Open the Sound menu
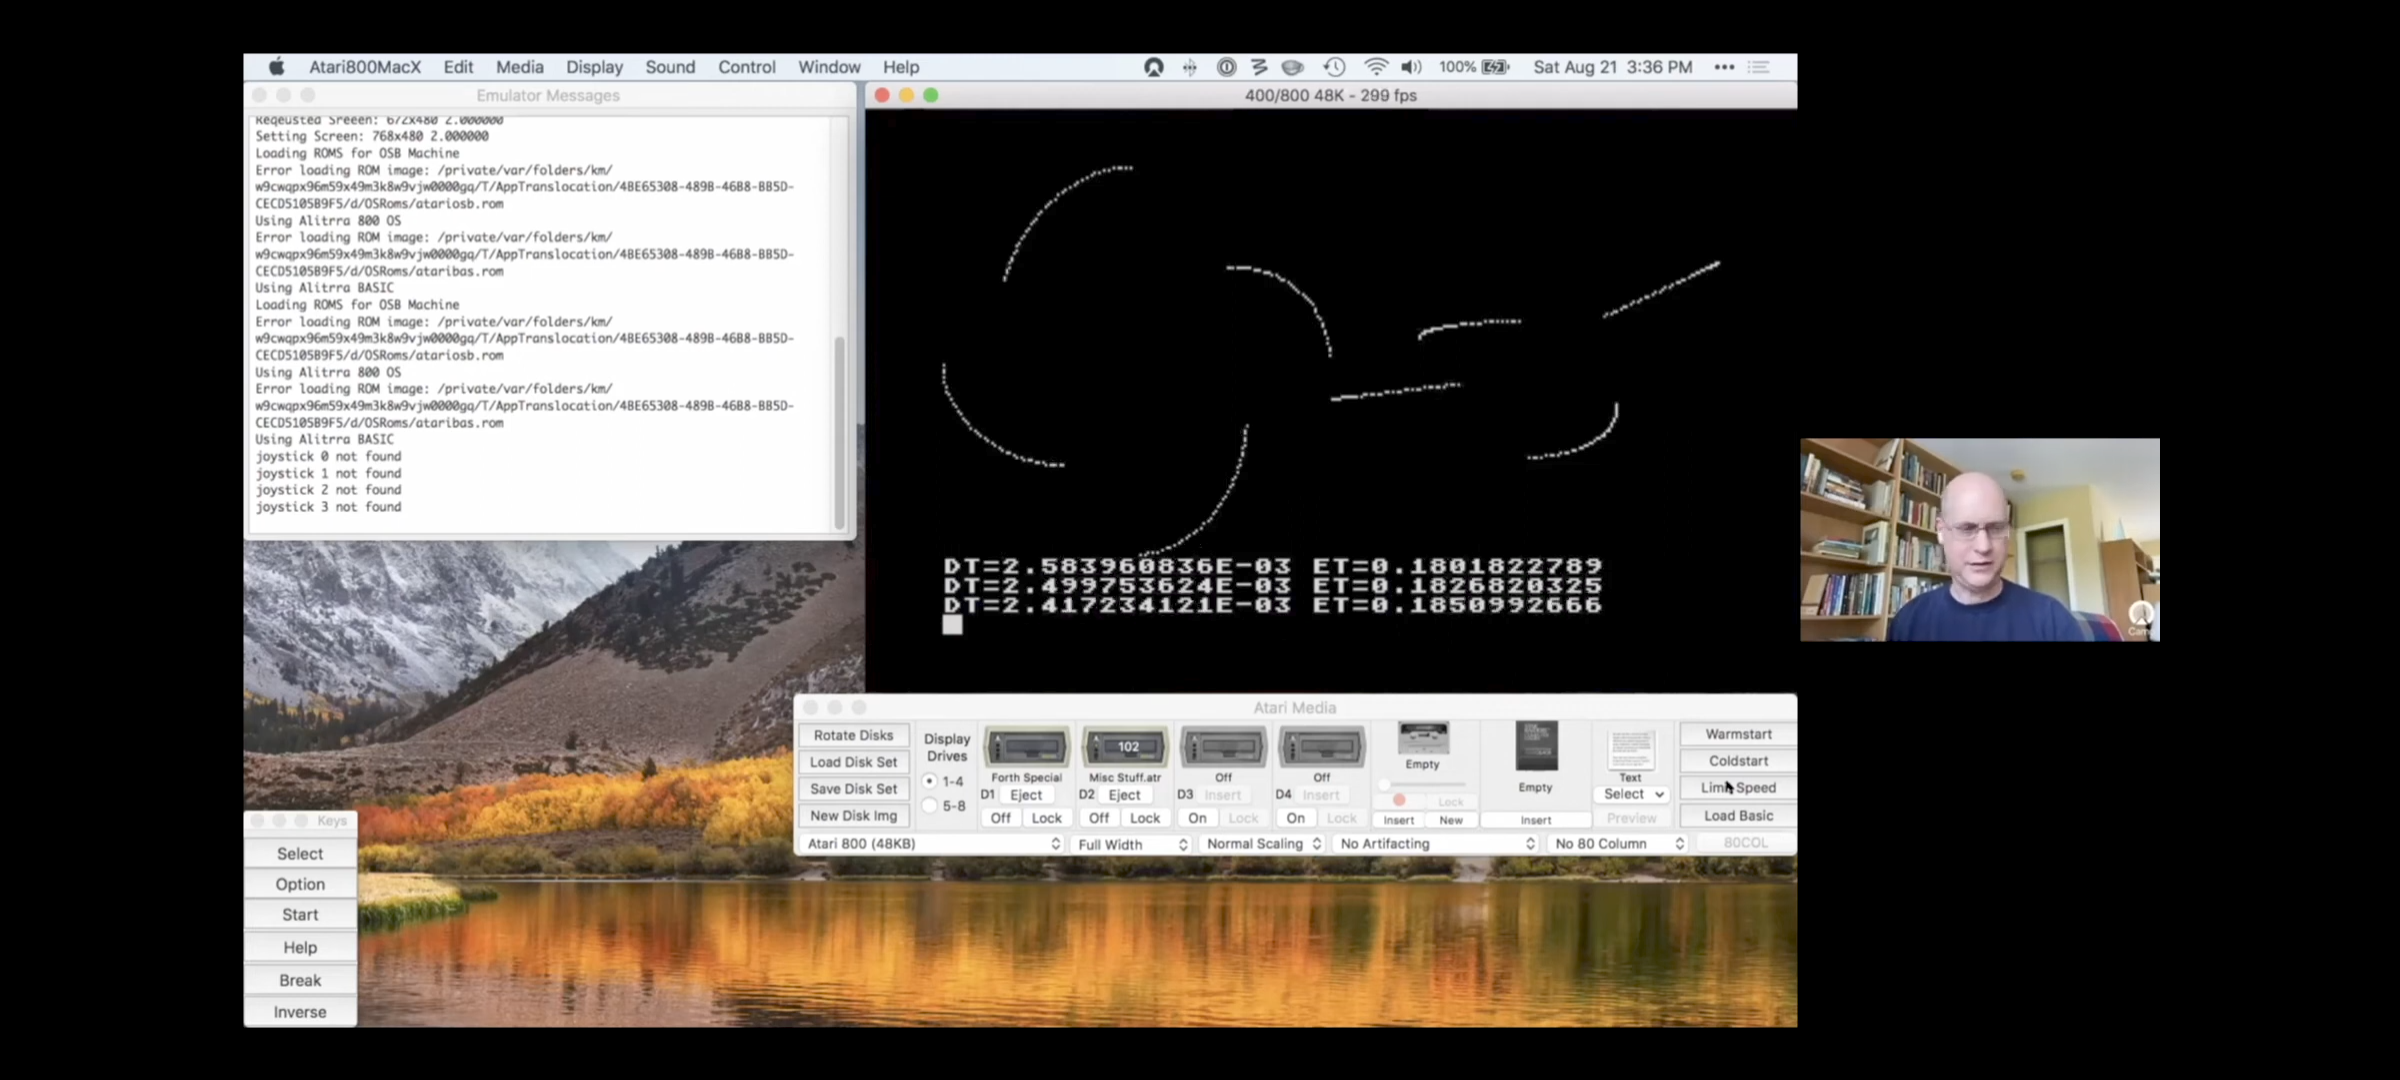The height and width of the screenshot is (1080, 2400). coord(670,67)
